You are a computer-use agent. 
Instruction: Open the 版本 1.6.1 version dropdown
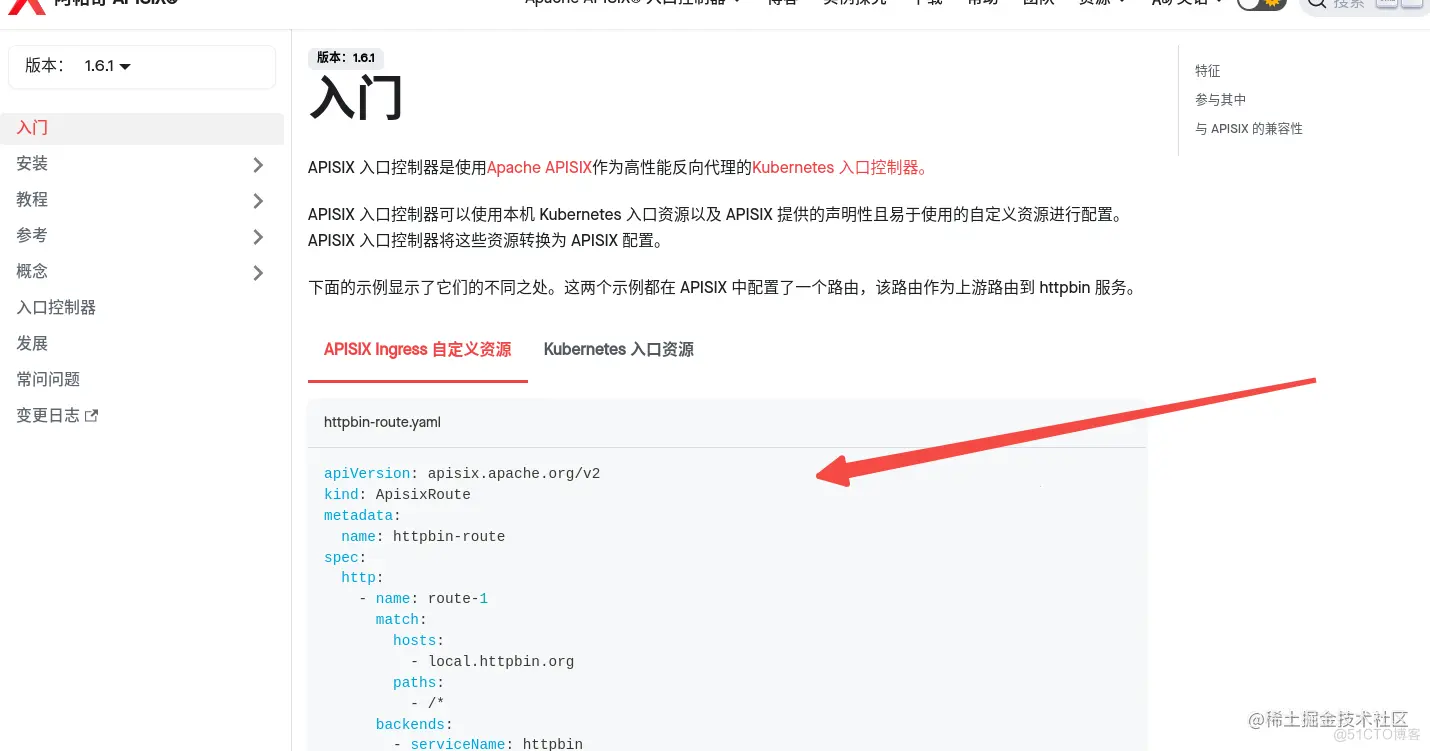[107, 66]
